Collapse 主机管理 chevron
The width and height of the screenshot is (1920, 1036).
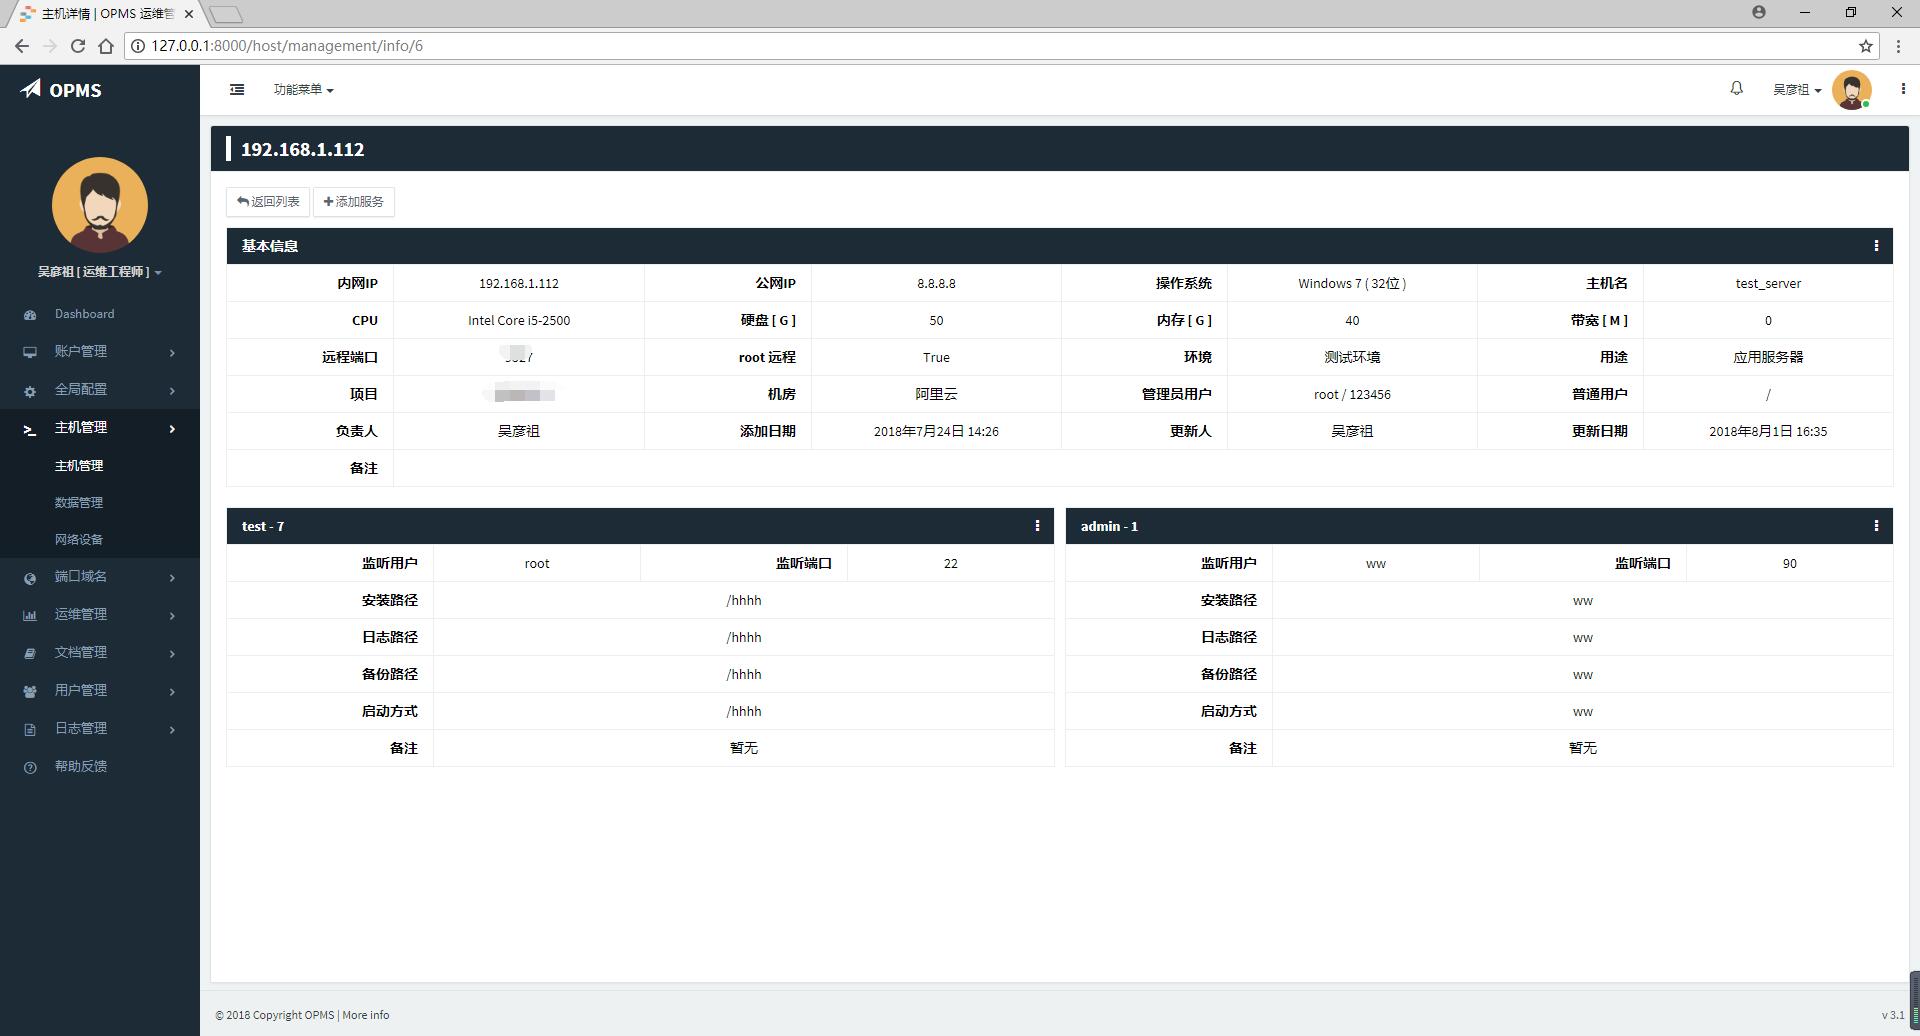(x=172, y=429)
